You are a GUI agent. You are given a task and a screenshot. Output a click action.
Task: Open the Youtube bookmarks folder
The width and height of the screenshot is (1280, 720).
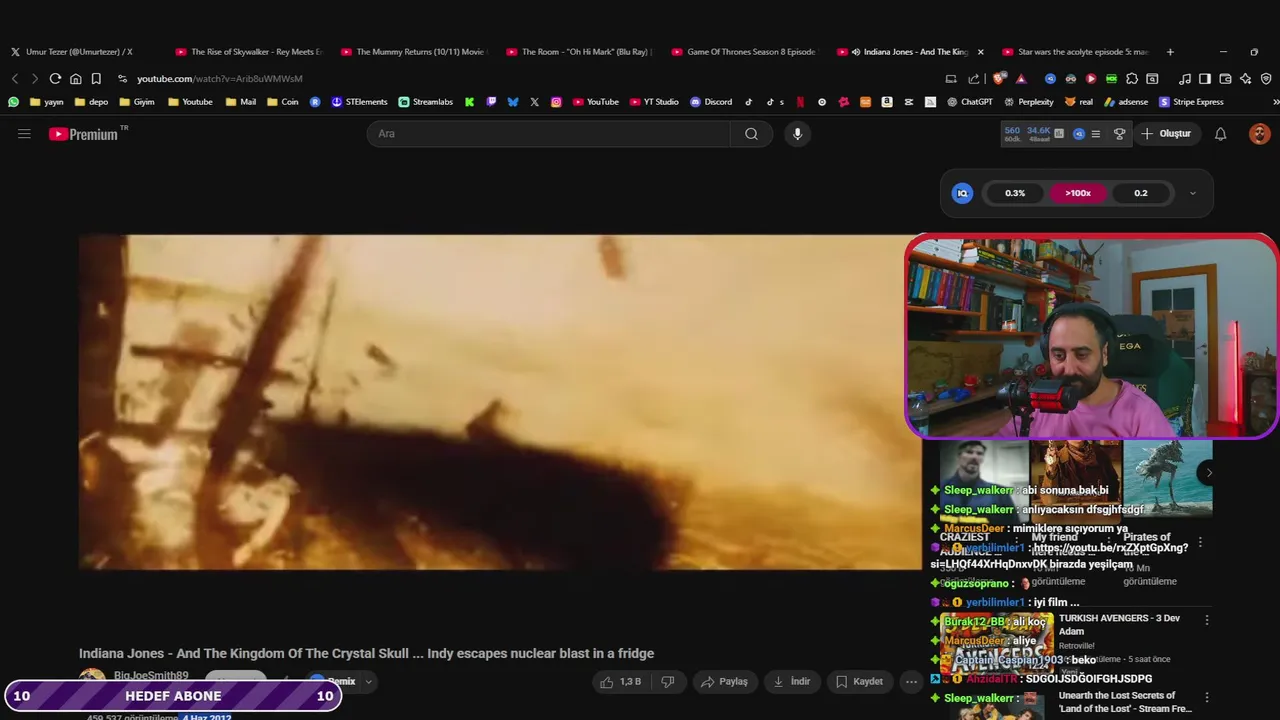tap(190, 101)
